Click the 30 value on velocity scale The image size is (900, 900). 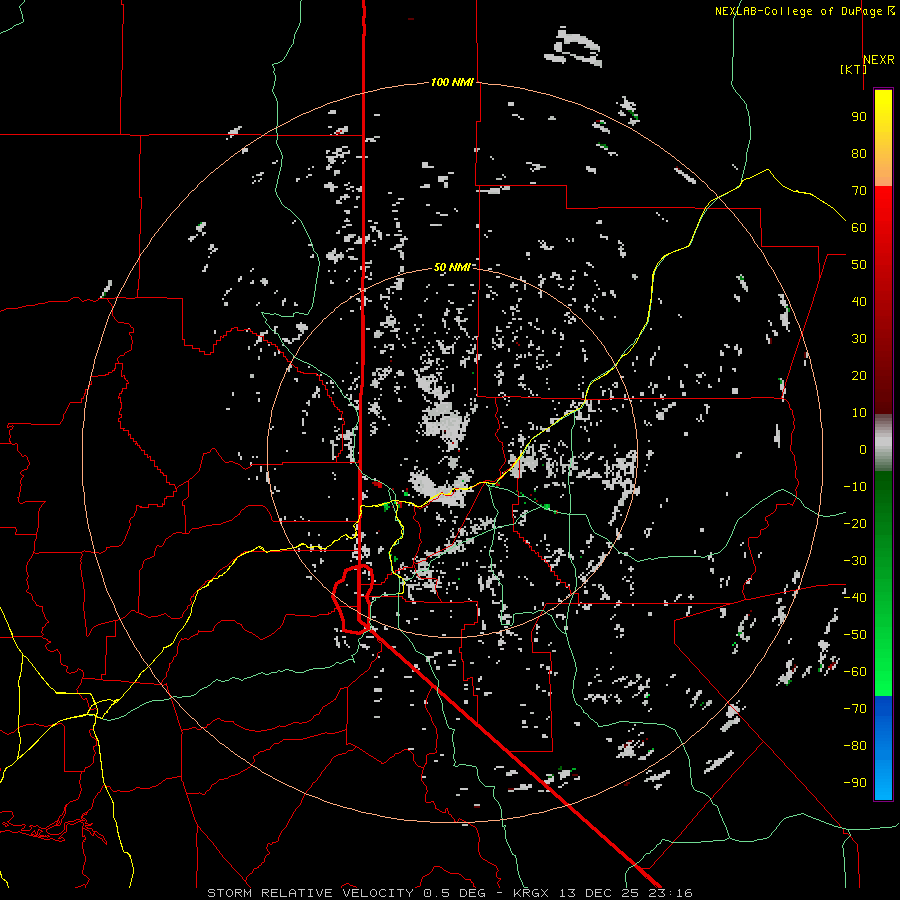(x=859, y=339)
